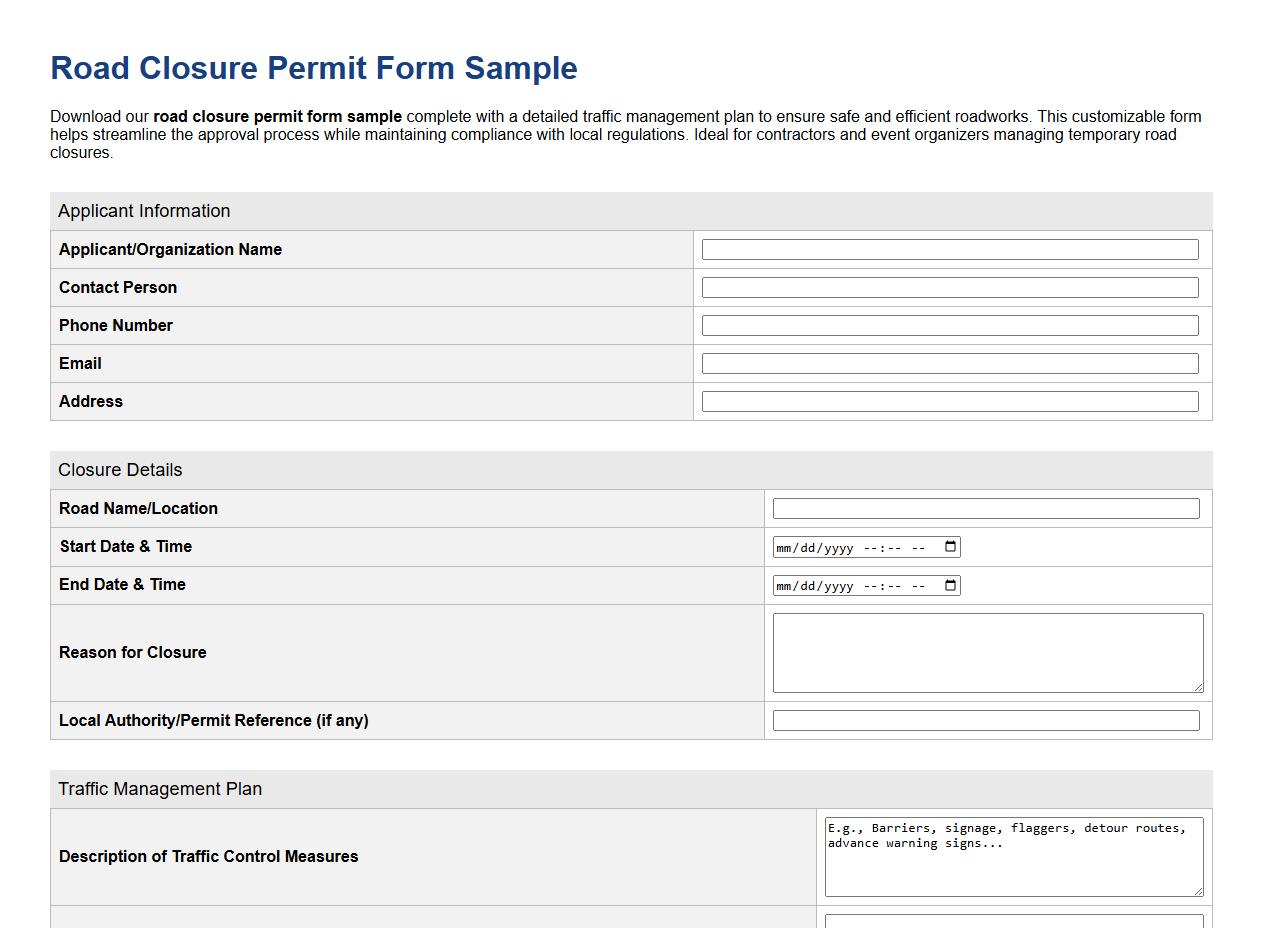Select the Phone Number input field
This screenshot has width=1263, height=928.
click(948, 325)
